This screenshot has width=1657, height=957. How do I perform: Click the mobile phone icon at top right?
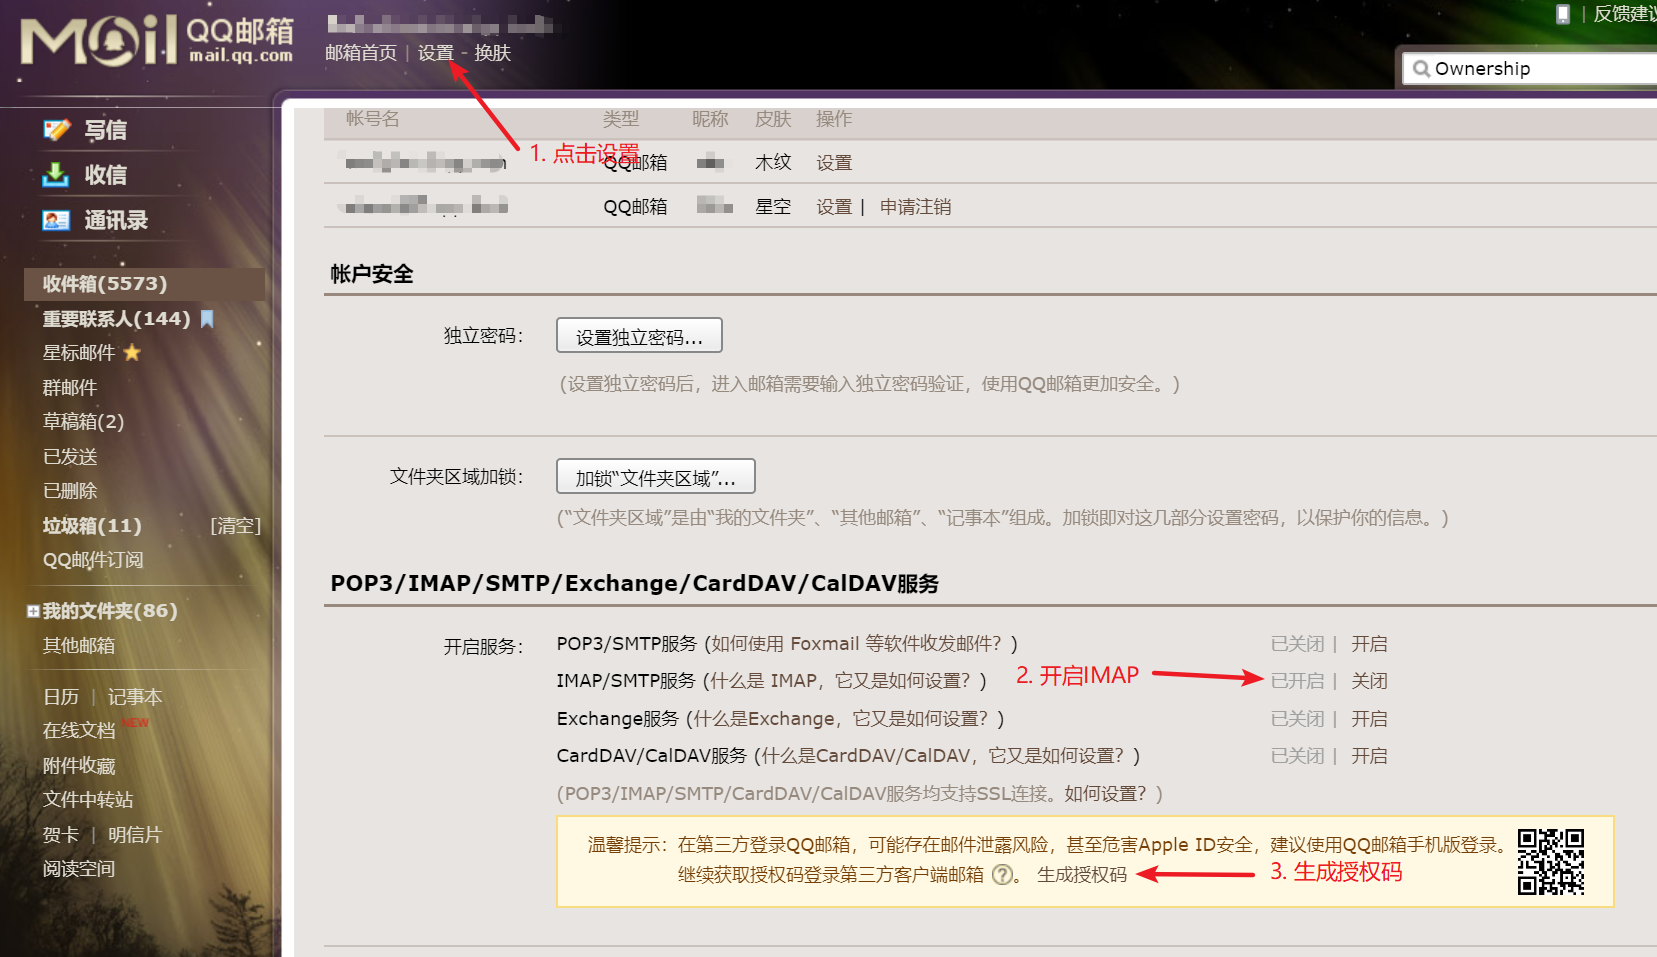(1563, 14)
